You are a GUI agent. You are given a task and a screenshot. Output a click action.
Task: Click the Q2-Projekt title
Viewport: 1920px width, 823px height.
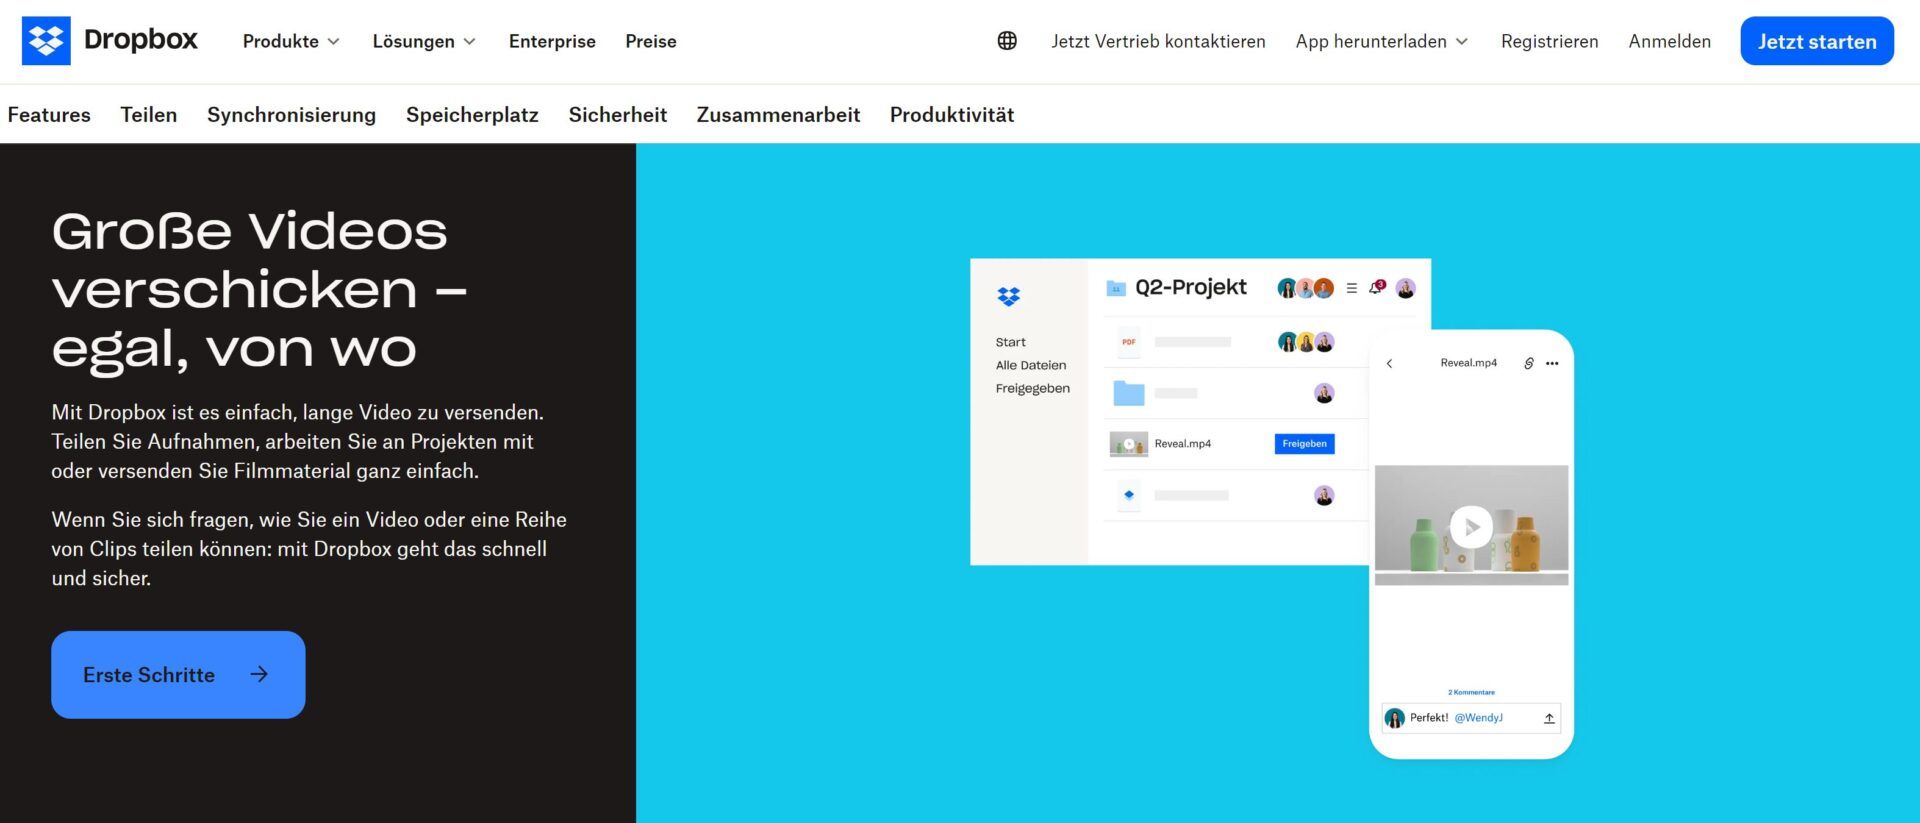coord(1191,287)
